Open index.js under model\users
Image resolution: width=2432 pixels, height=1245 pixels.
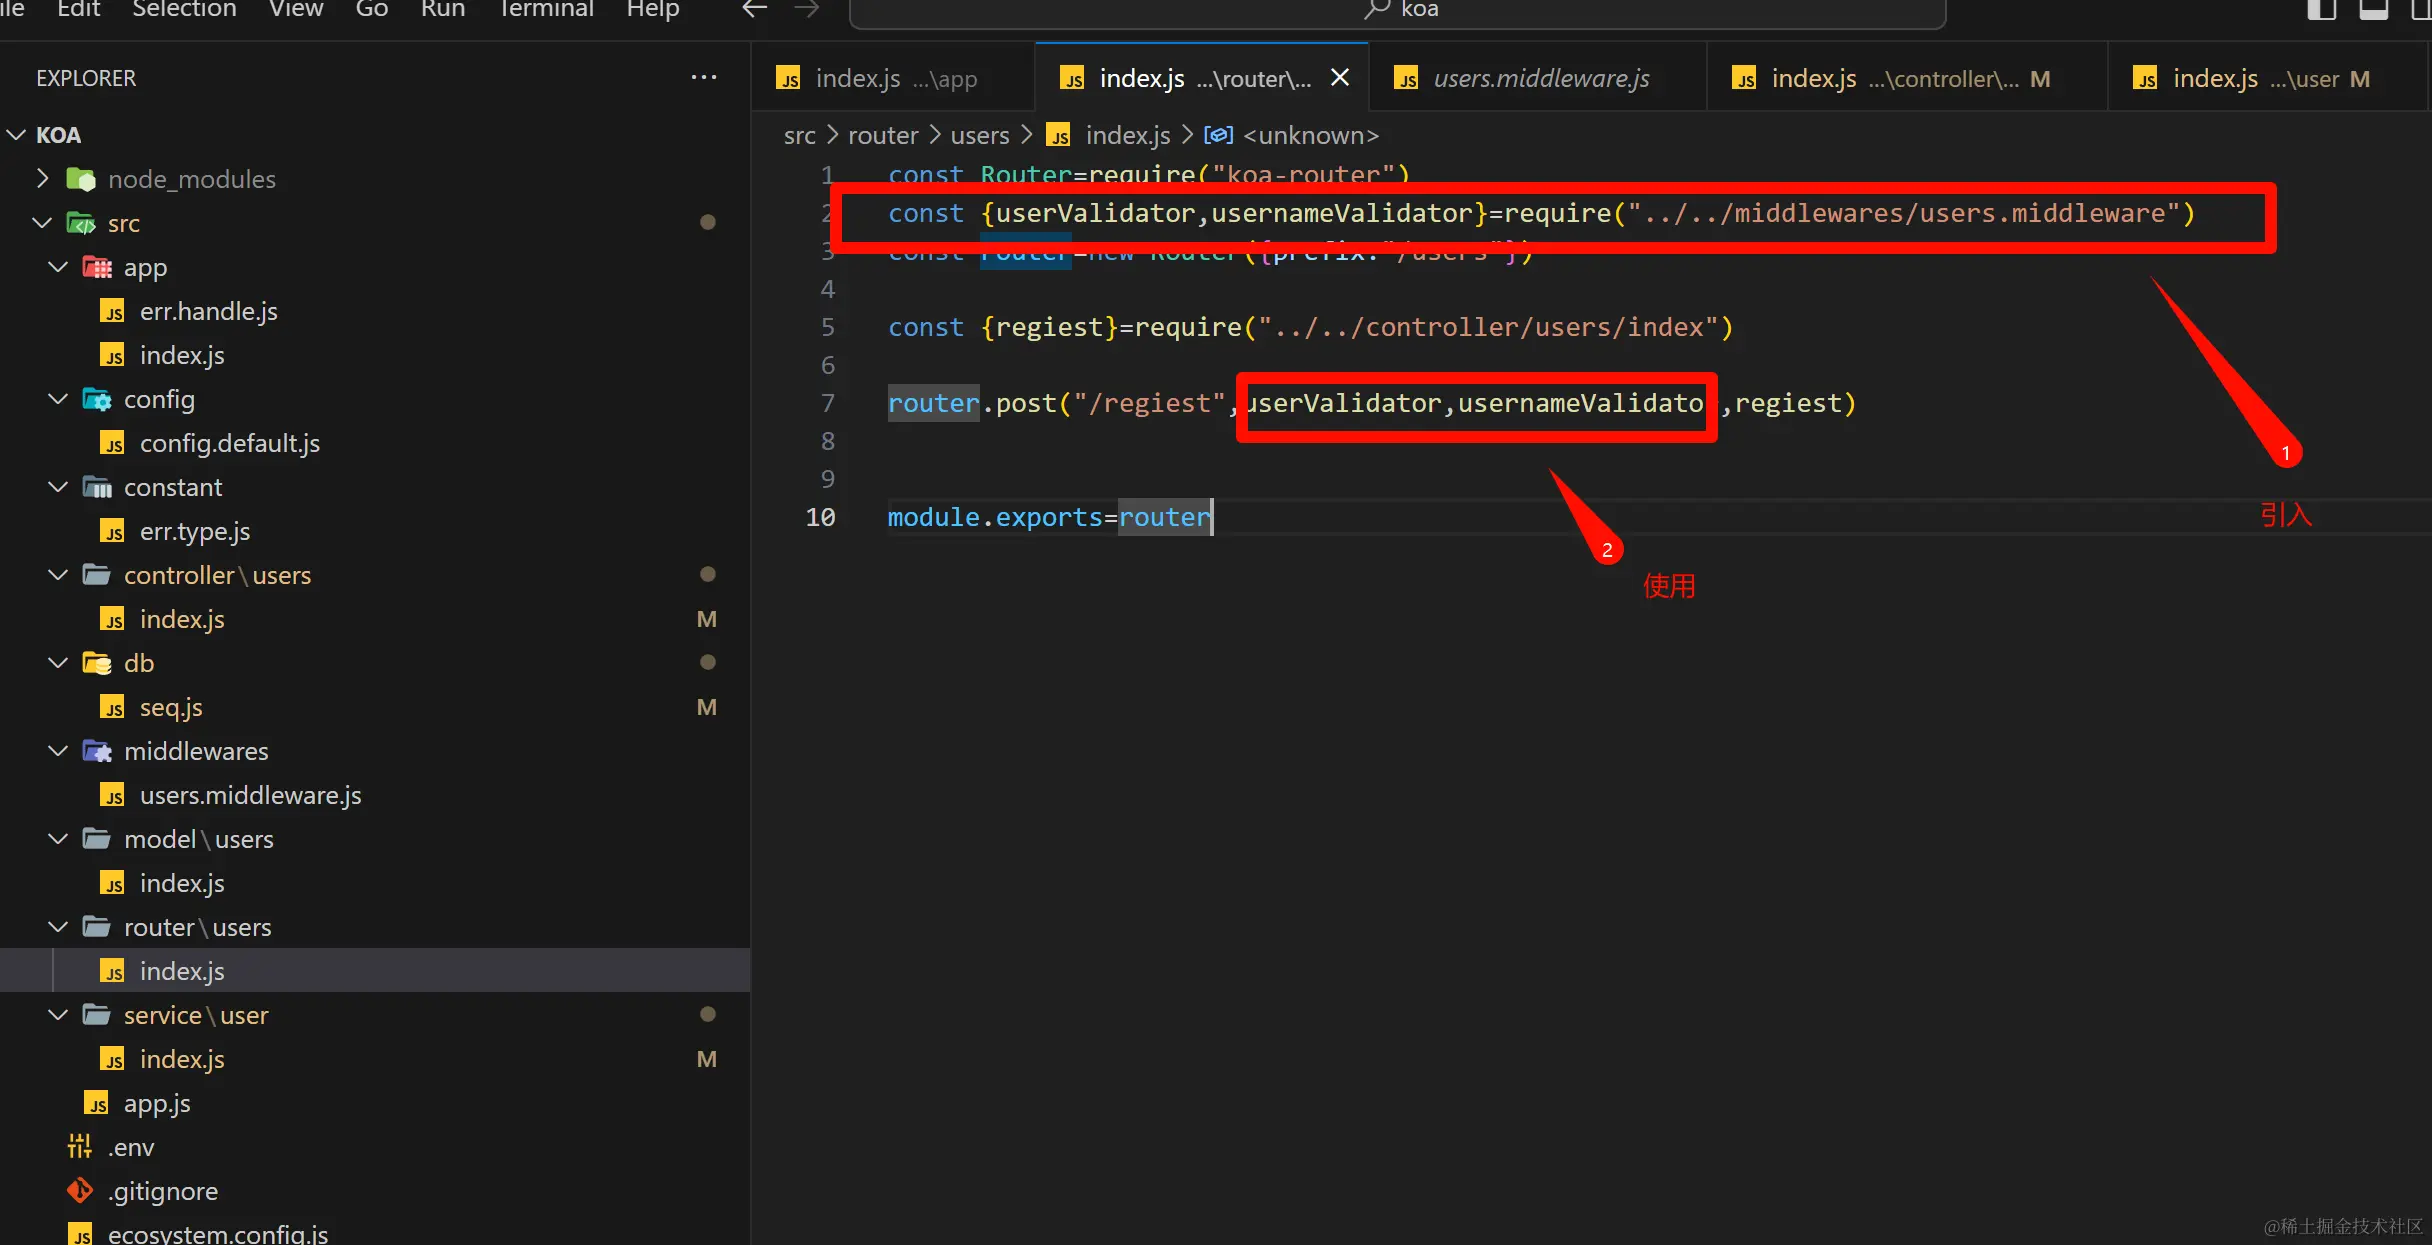point(375,883)
